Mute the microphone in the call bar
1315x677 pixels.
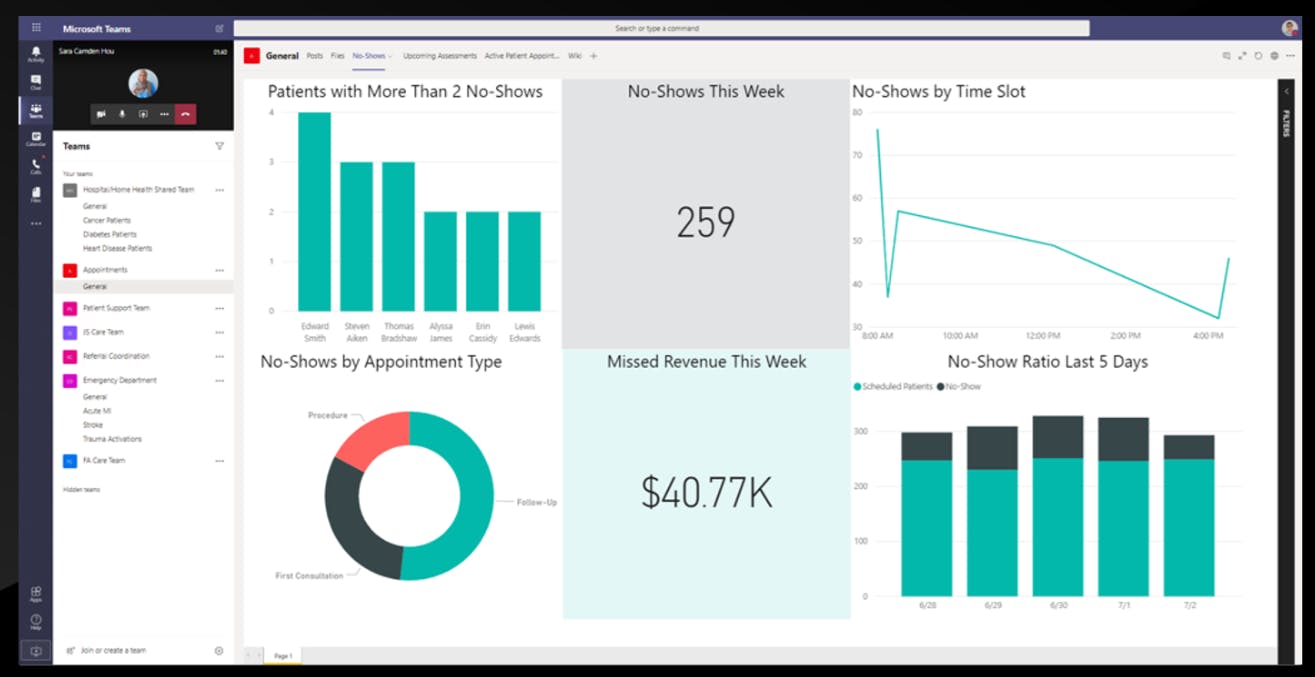pyautogui.click(x=122, y=114)
